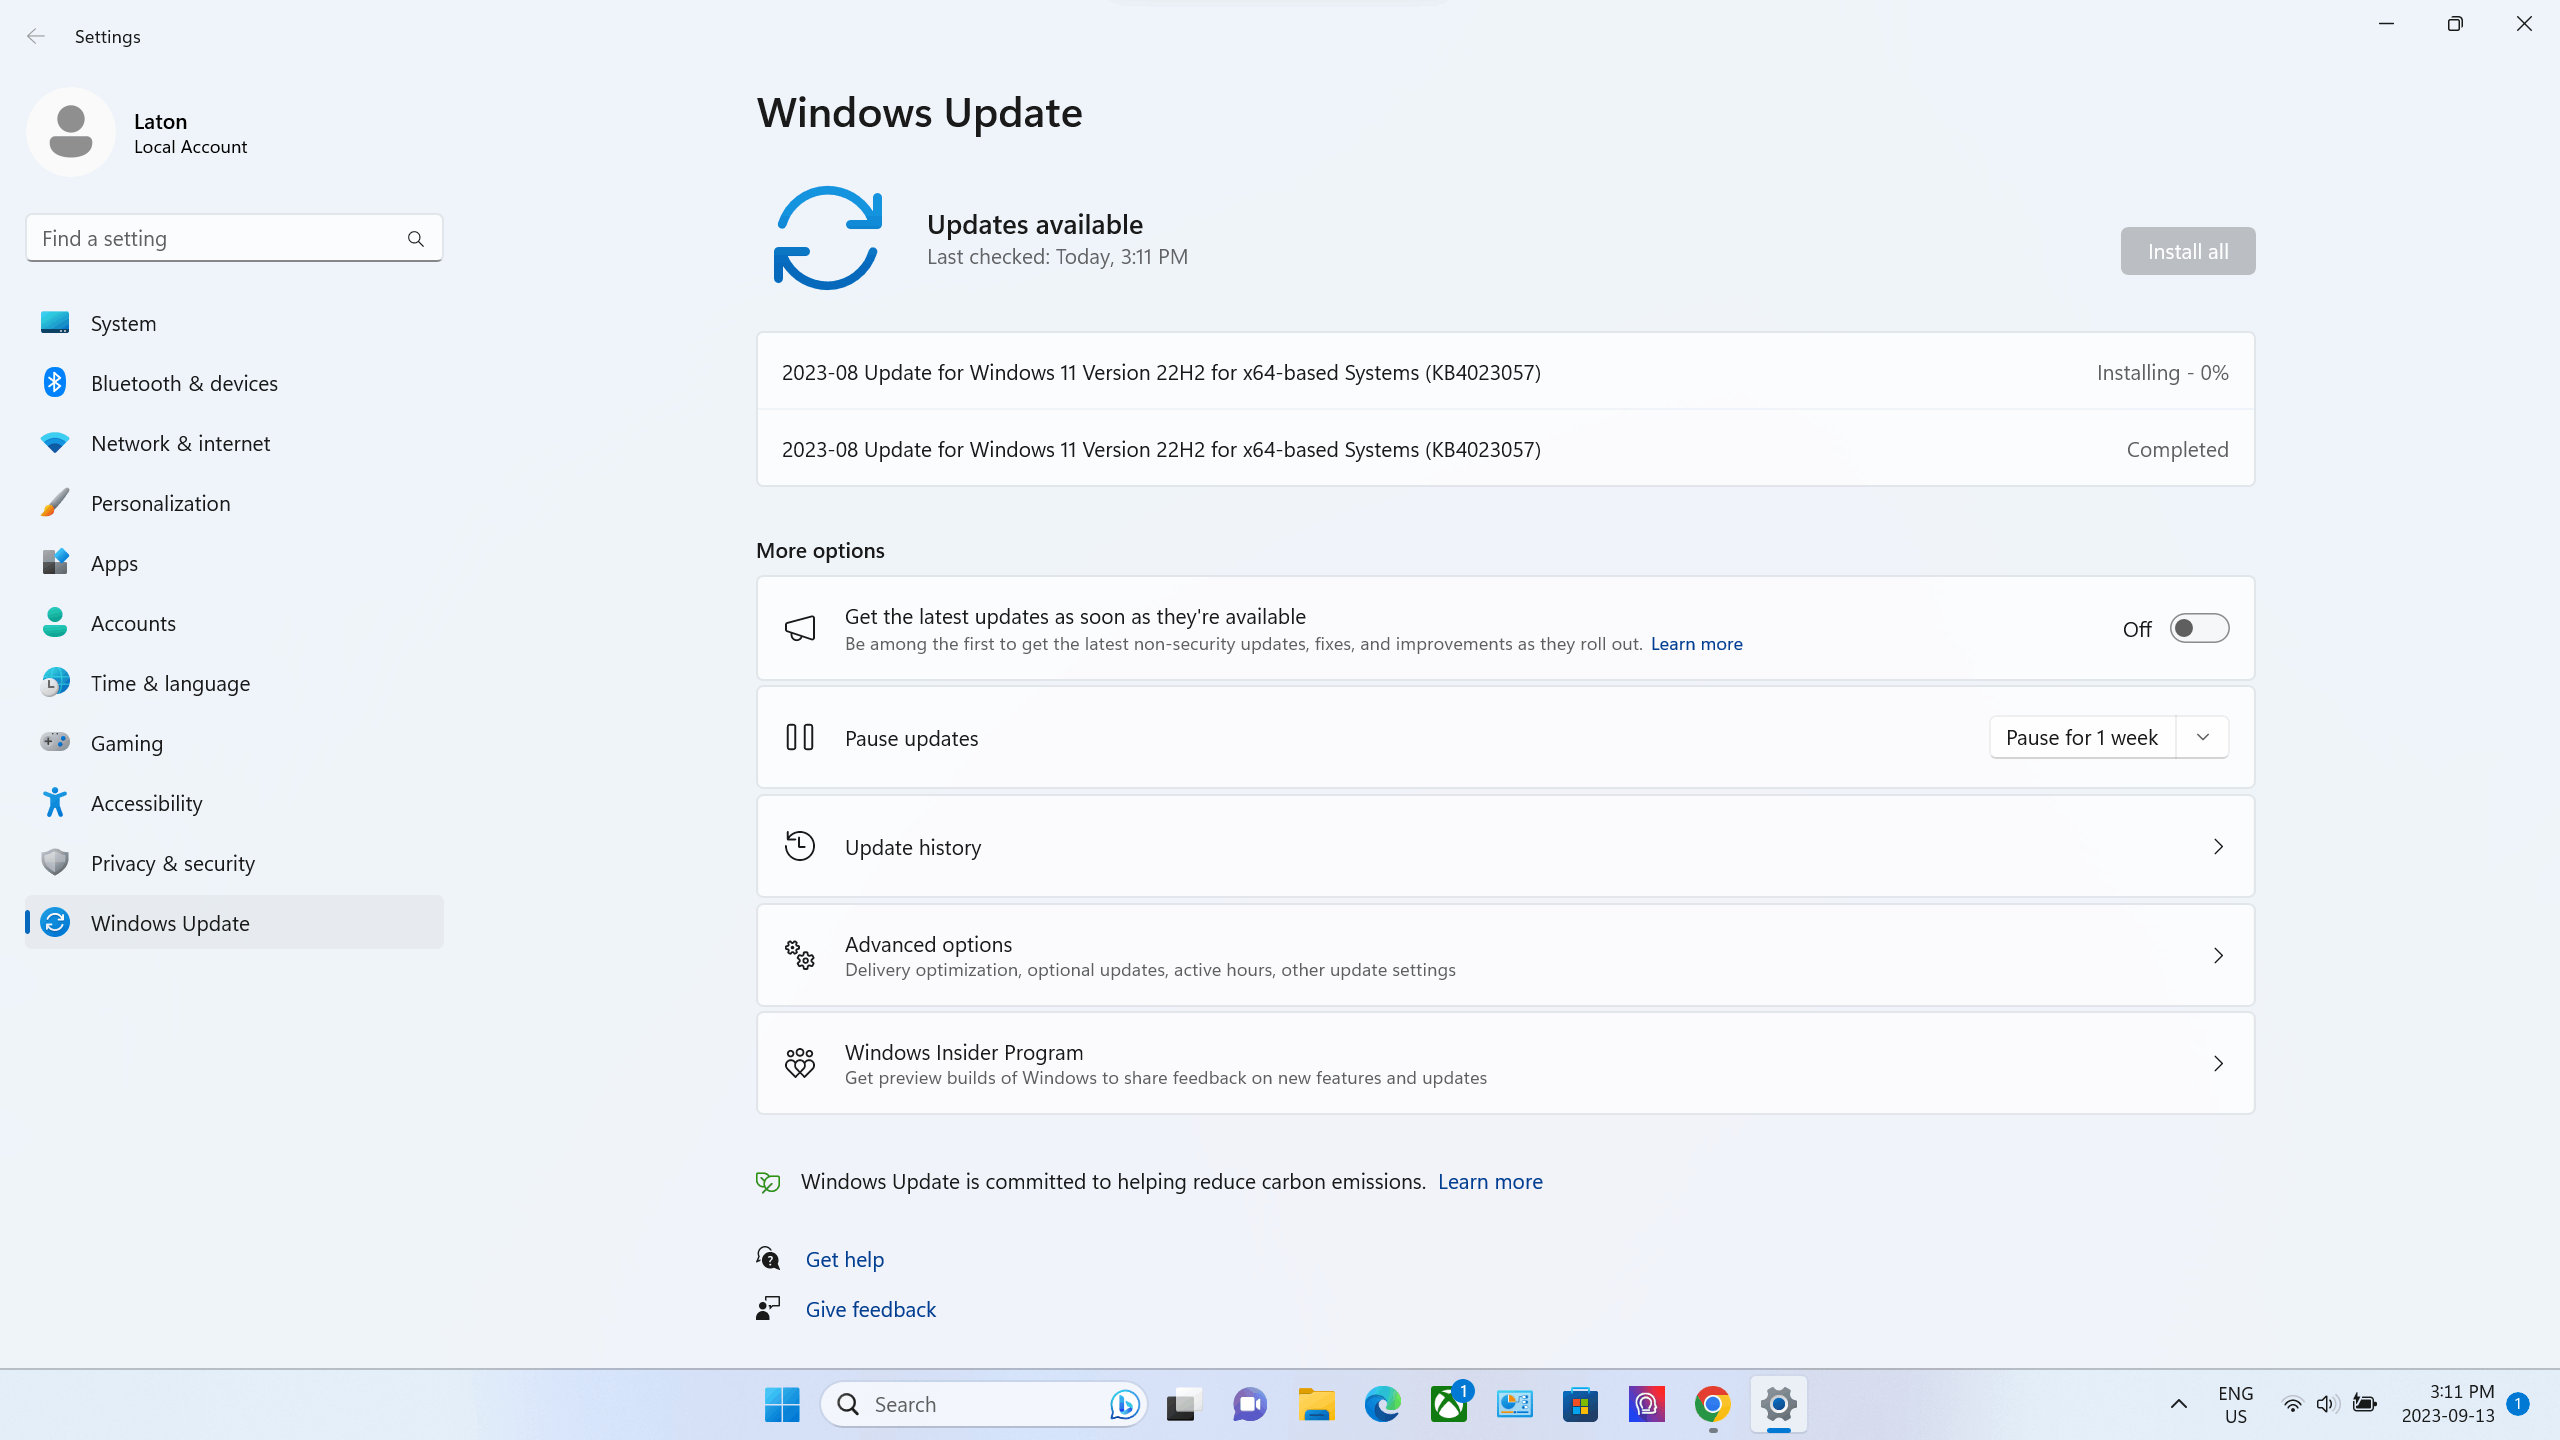The image size is (2560, 1440).
Task: Launch Microsoft Edge from the taskbar
Action: [x=1382, y=1404]
